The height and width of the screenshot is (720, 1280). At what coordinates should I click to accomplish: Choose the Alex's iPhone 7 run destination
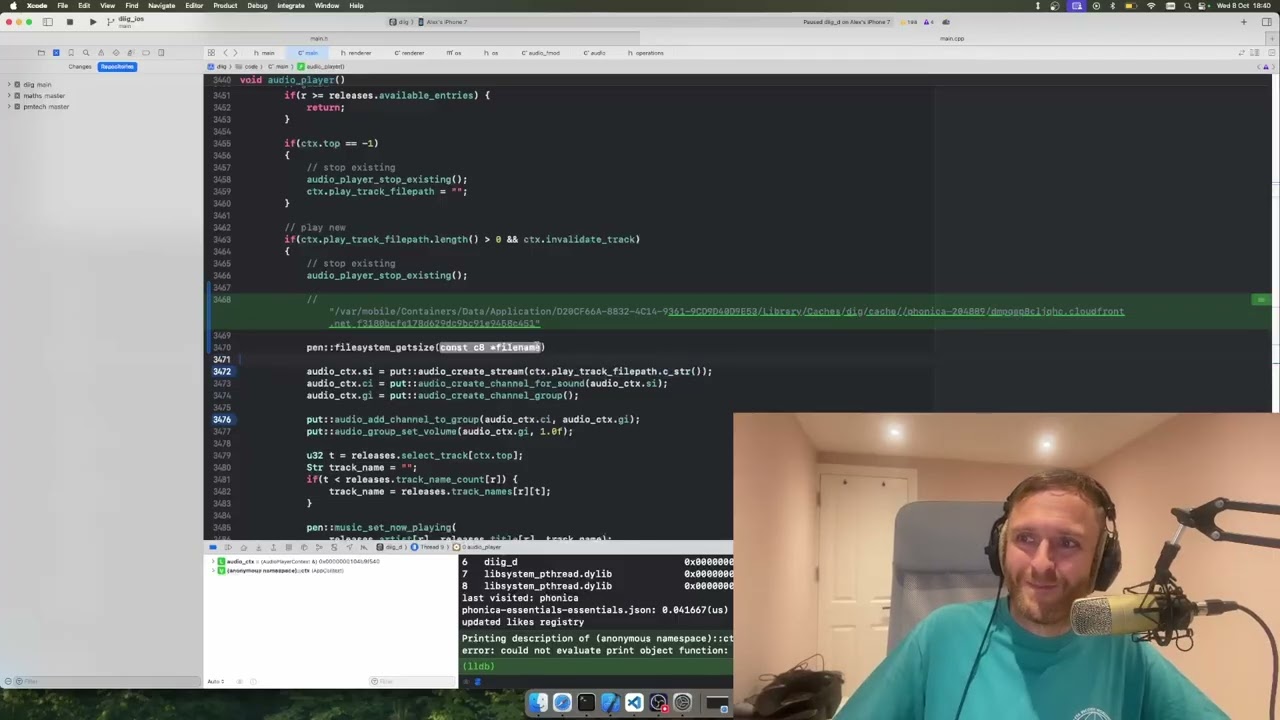coord(444,22)
